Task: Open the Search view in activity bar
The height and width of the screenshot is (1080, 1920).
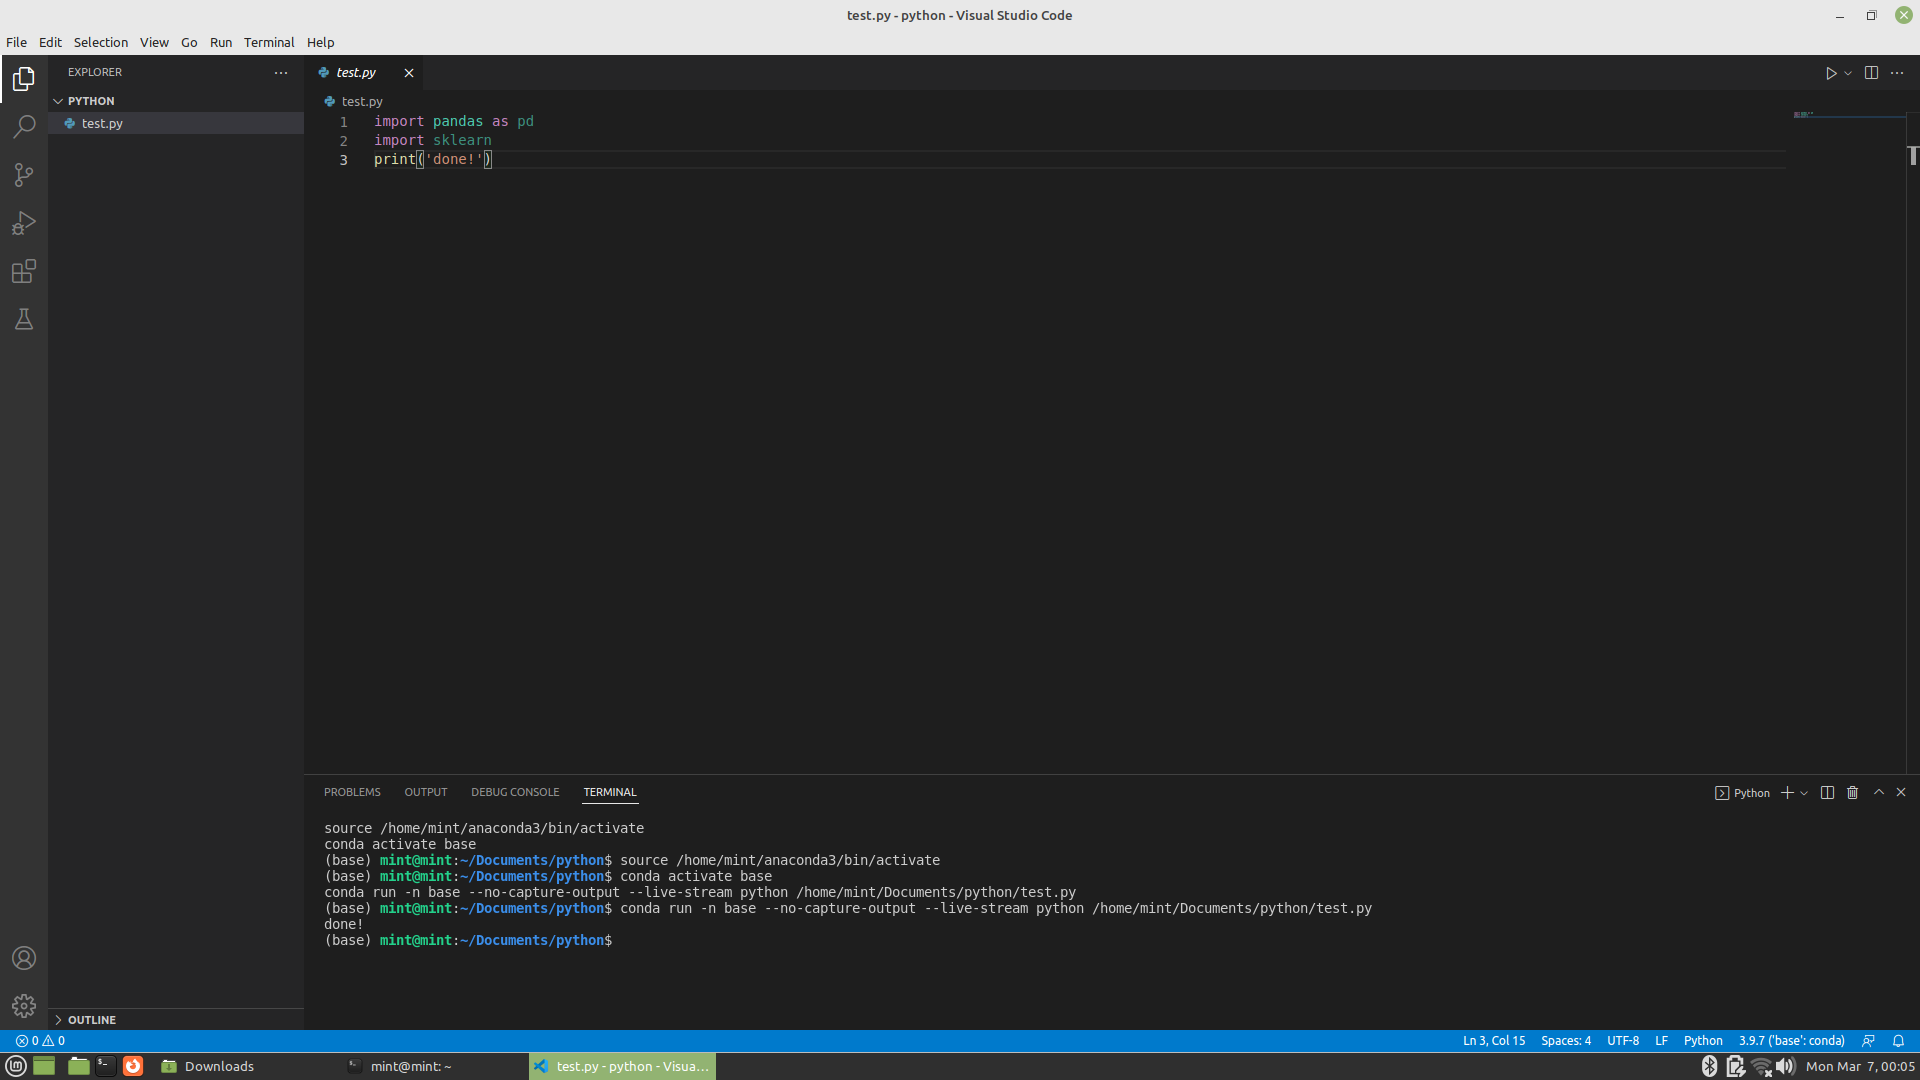Action: click(24, 127)
